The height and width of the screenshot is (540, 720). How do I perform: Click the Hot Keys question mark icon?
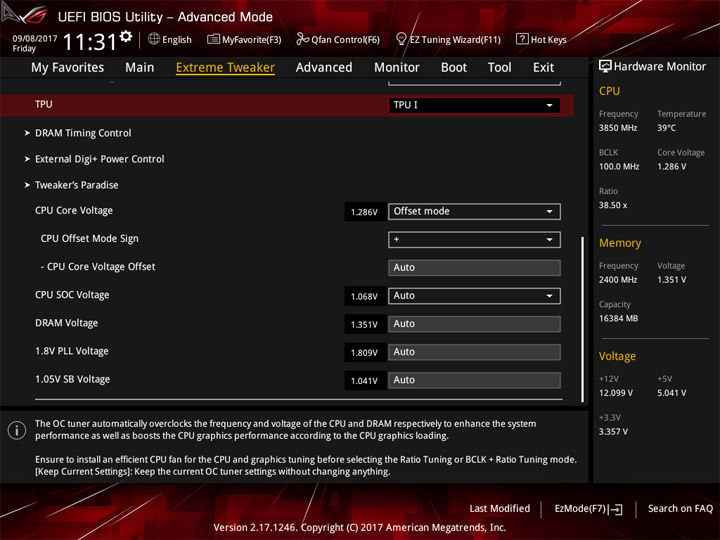coord(522,39)
